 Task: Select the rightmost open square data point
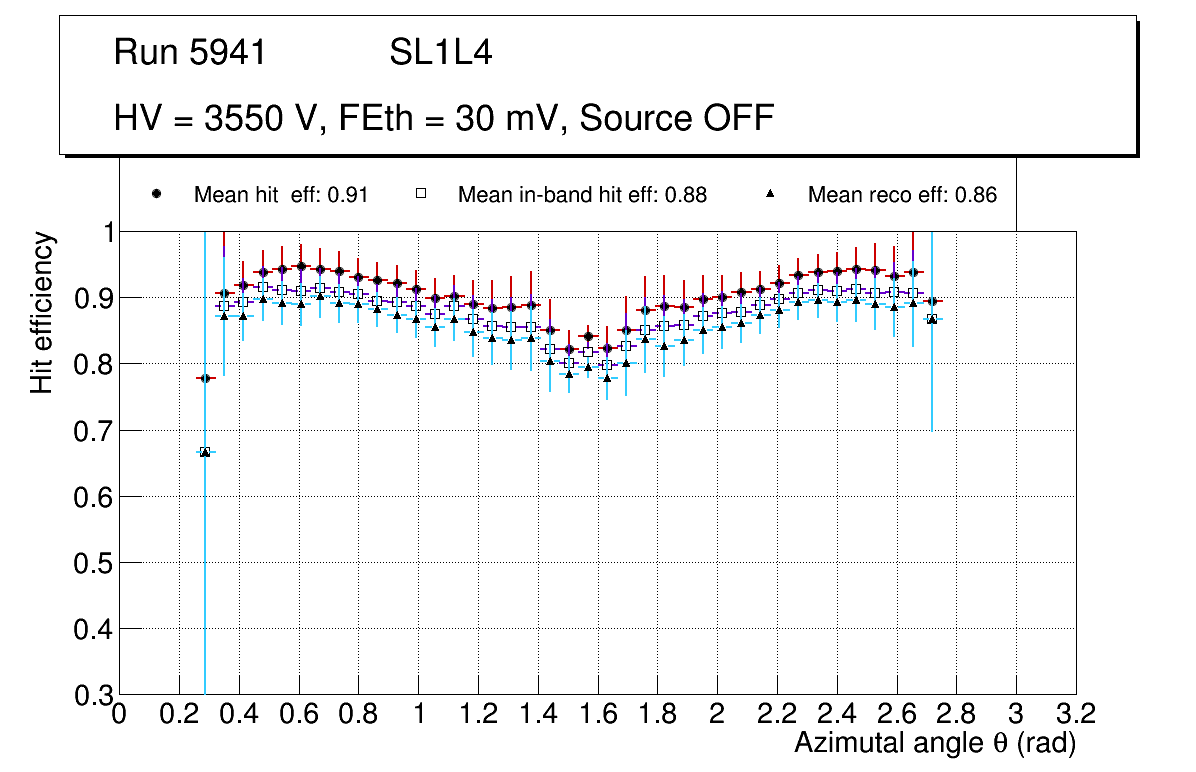932,319
